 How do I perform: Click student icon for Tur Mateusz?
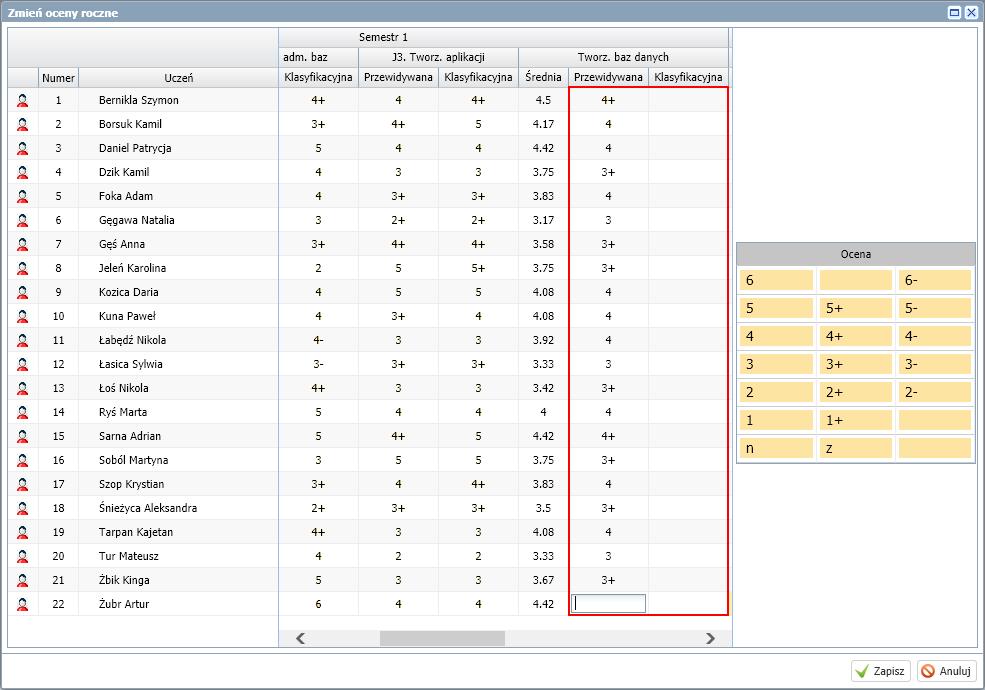(23, 556)
